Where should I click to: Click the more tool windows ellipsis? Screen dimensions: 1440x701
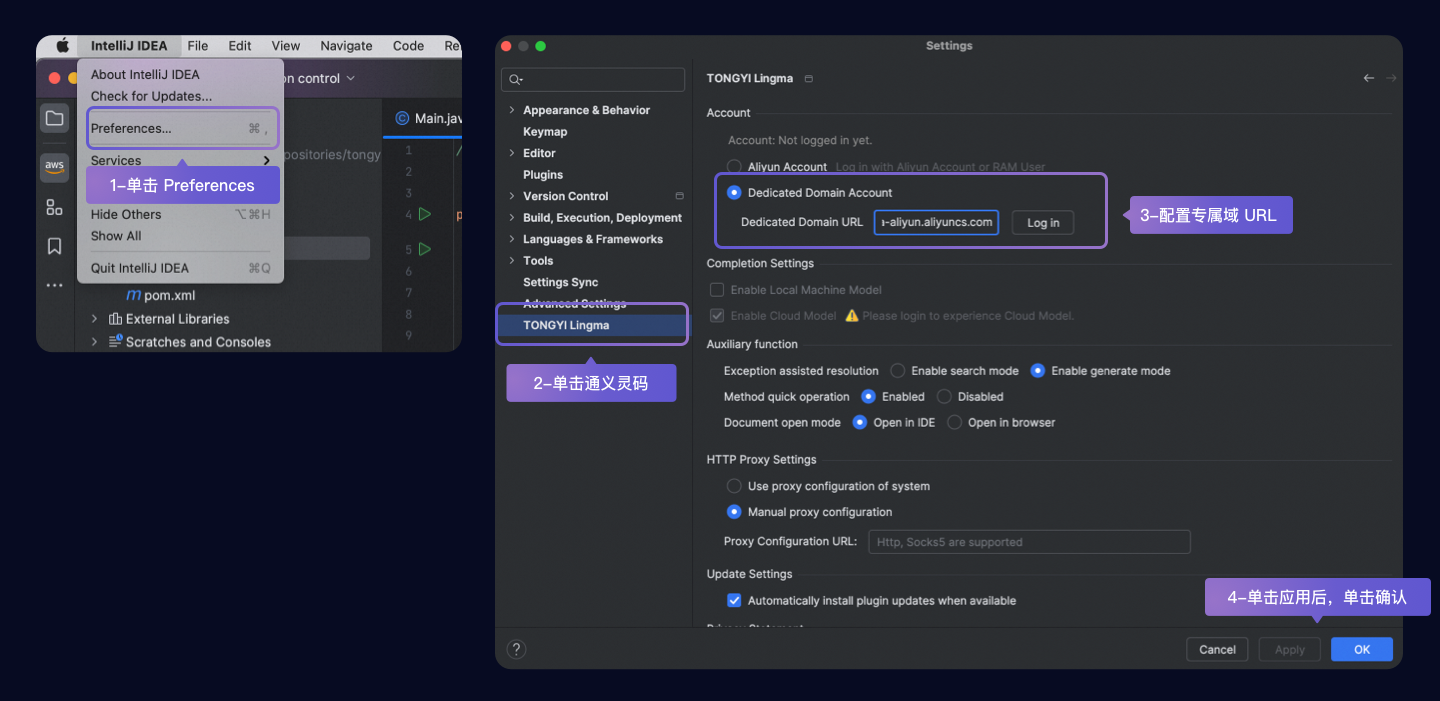tap(54, 286)
